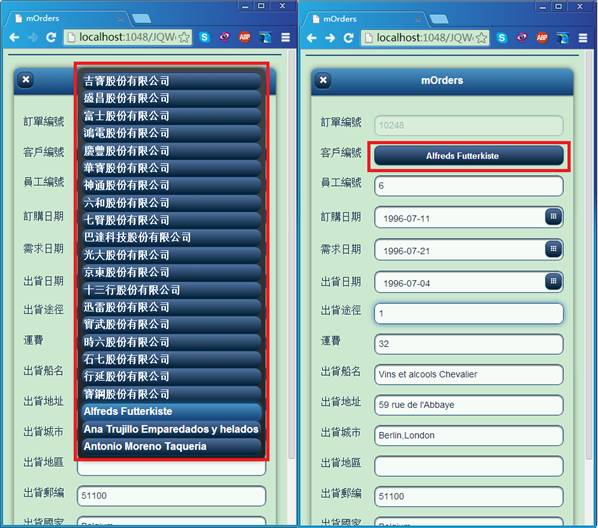Go back in the right browser window
The height and width of the screenshot is (528, 598).
click(312, 38)
